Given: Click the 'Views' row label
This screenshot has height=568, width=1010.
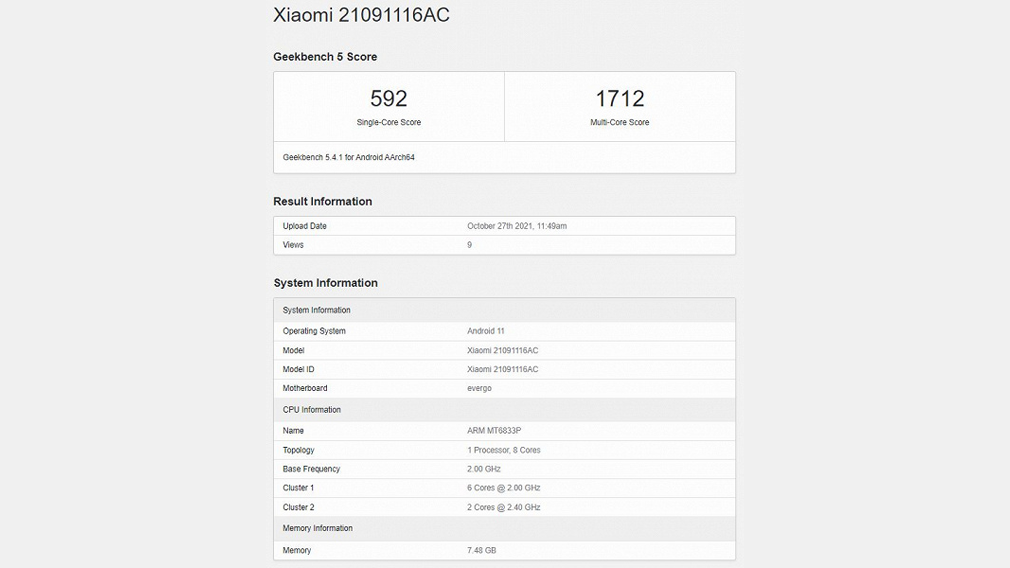Looking at the screenshot, I should 293,245.
